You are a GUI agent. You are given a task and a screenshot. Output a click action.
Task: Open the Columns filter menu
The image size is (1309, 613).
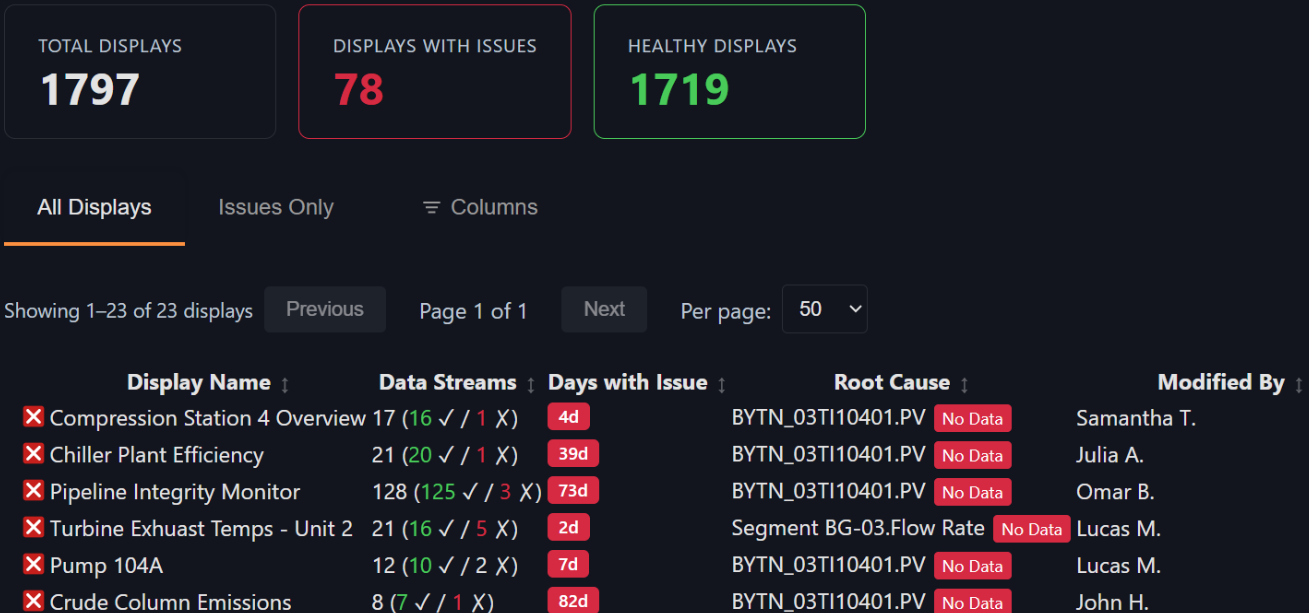[x=480, y=208]
